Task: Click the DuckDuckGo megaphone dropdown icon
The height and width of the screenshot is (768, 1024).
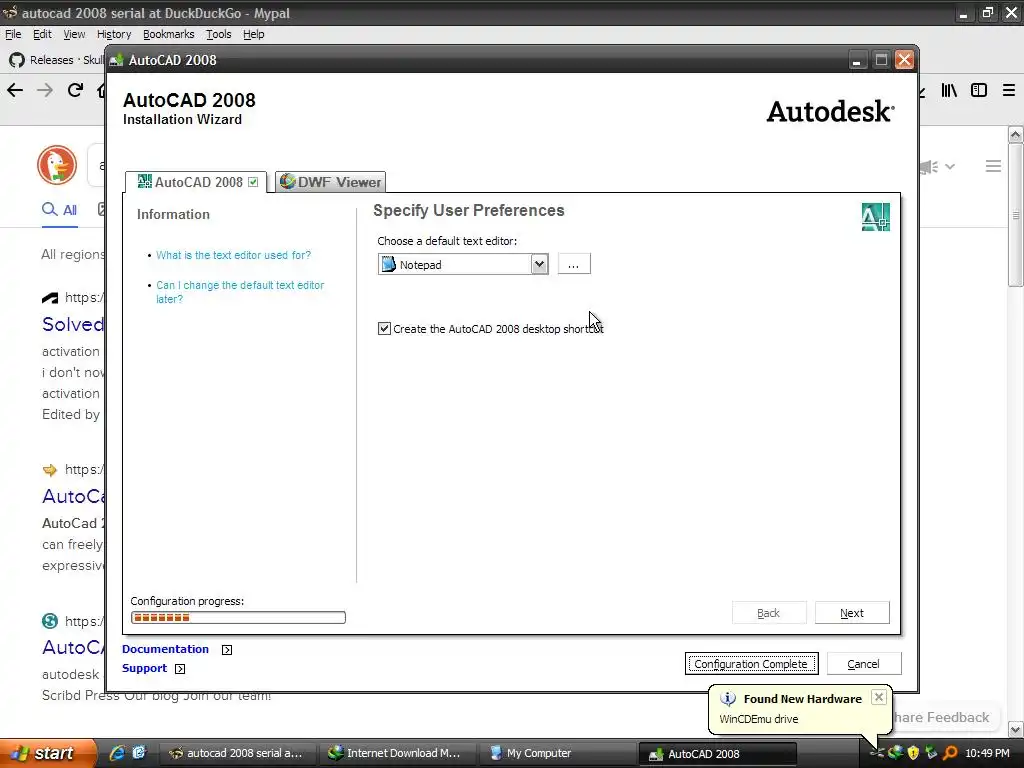Action: (x=937, y=167)
